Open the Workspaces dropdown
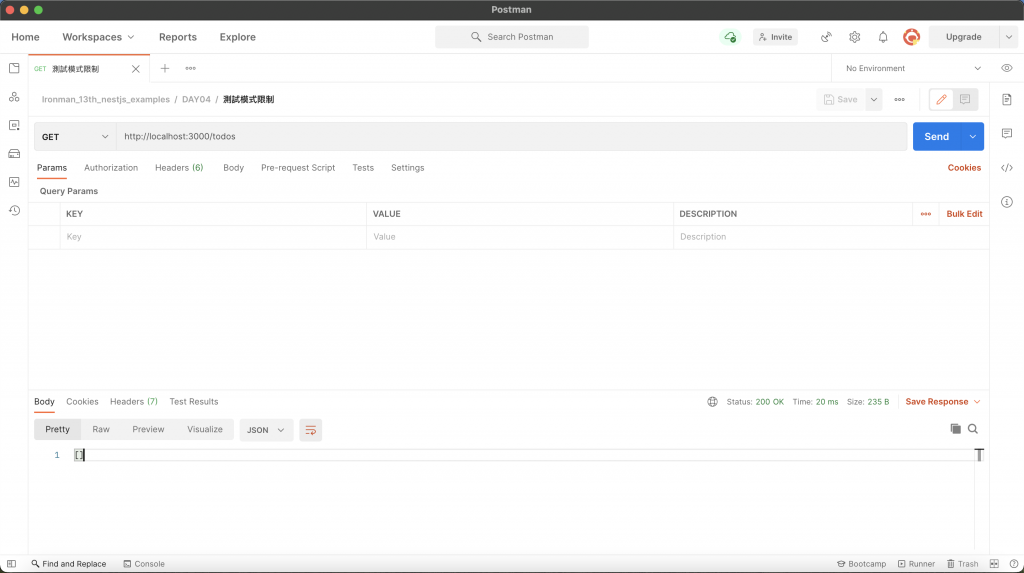This screenshot has height=573, width=1024. click(98, 37)
